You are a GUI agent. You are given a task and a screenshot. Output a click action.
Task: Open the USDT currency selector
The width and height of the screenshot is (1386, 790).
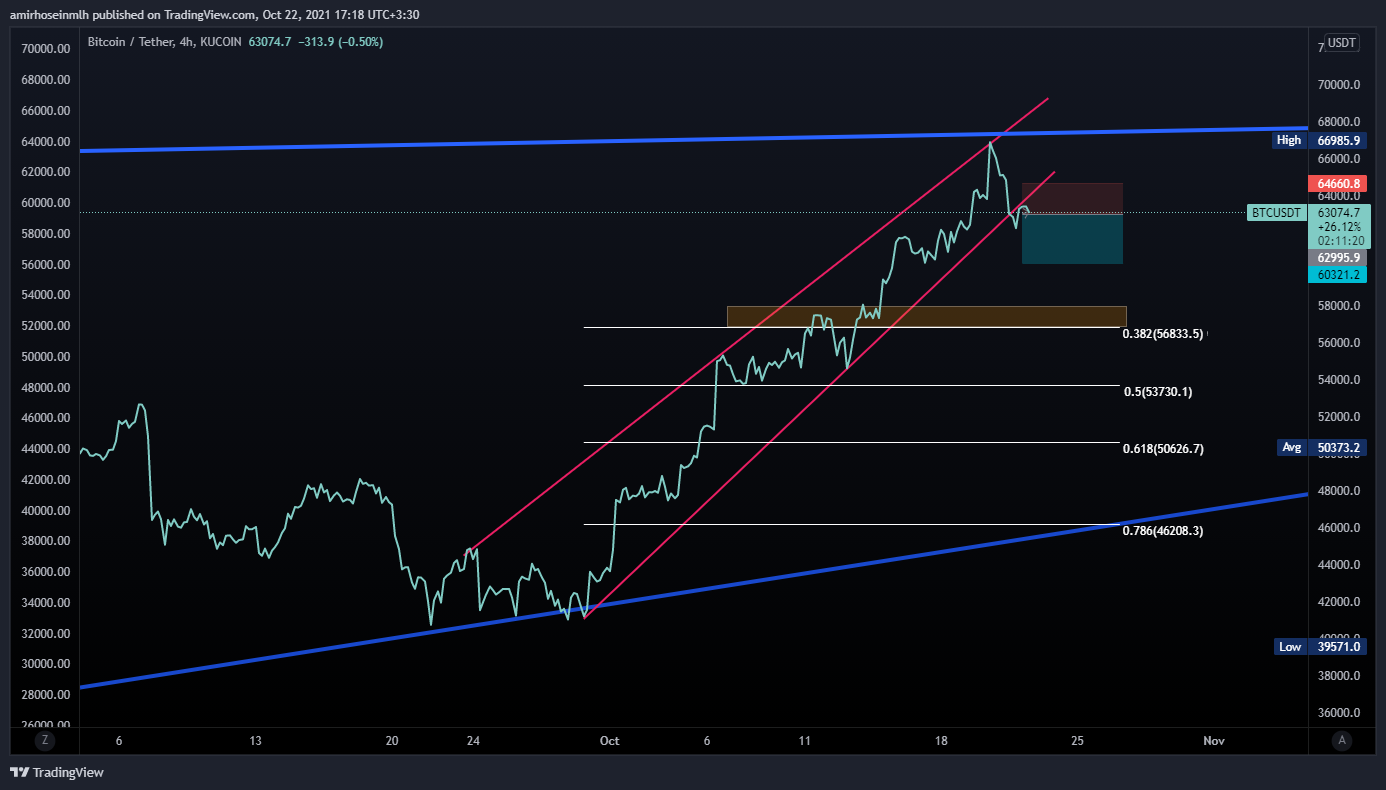(x=1341, y=43)
